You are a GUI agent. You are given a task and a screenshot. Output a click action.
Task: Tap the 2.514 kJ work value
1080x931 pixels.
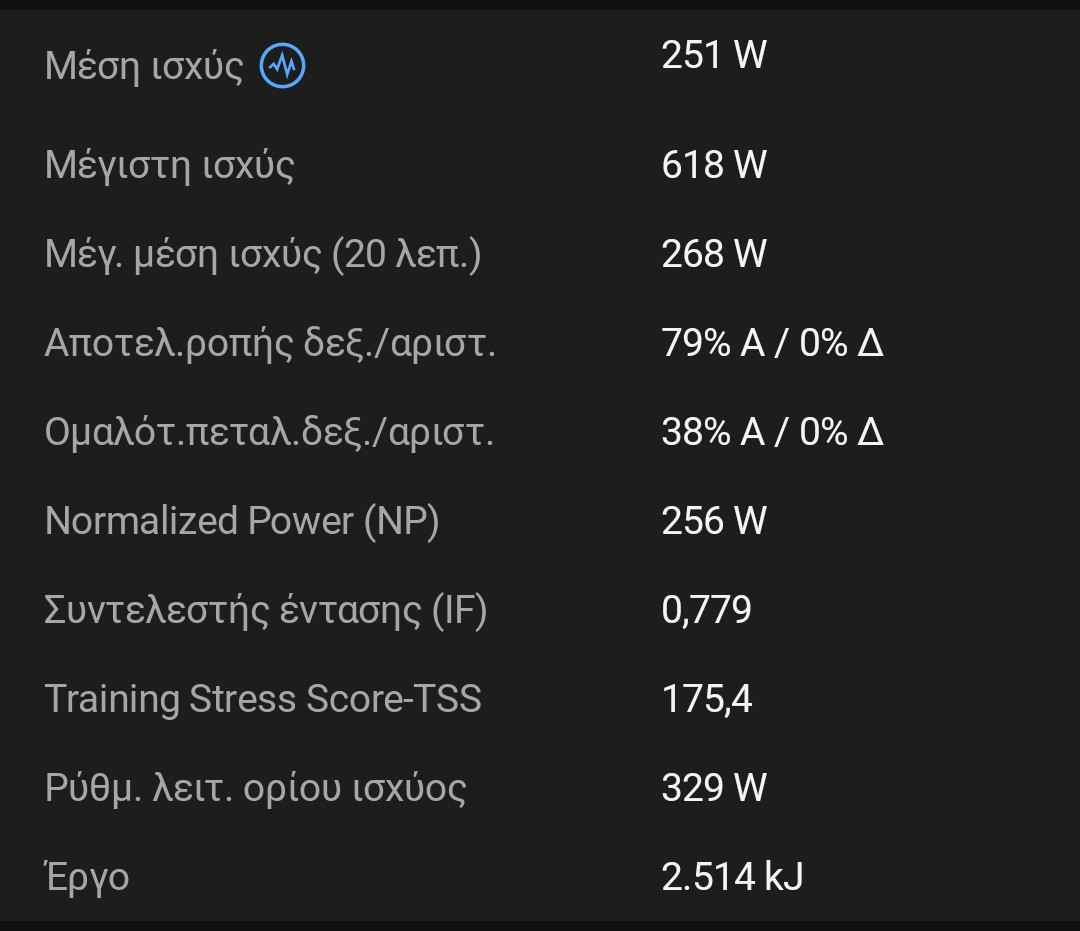732,877
